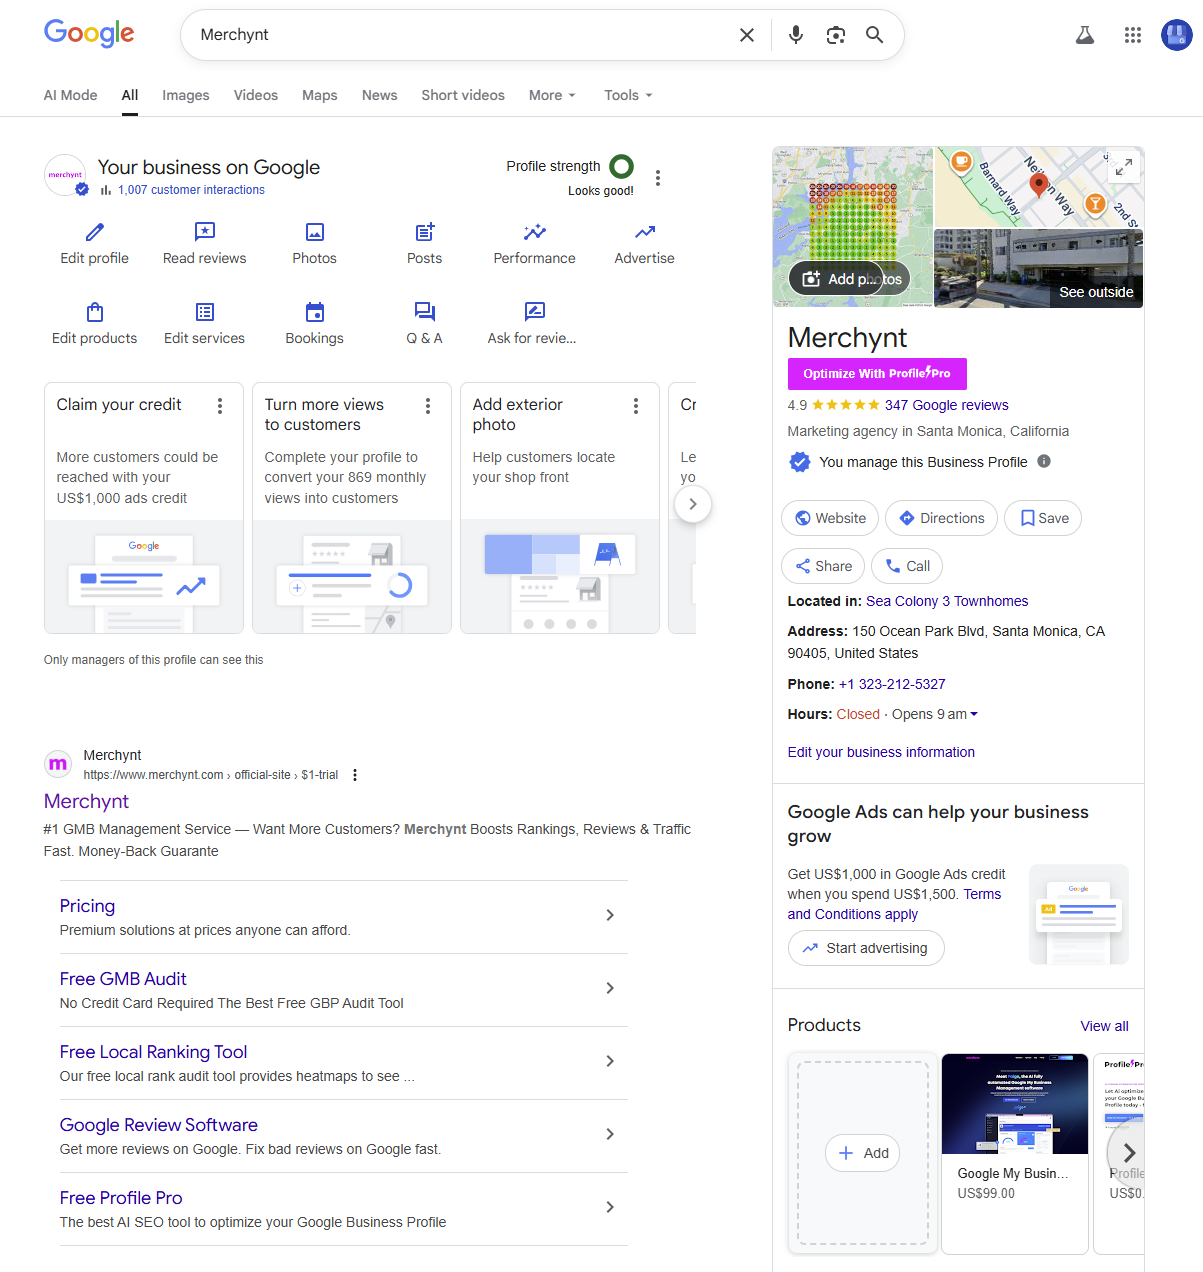This screenshot has height=1272, width=1203.
Task: Expand the Google Review Software chevron
Action: [x=610, y=1134]
